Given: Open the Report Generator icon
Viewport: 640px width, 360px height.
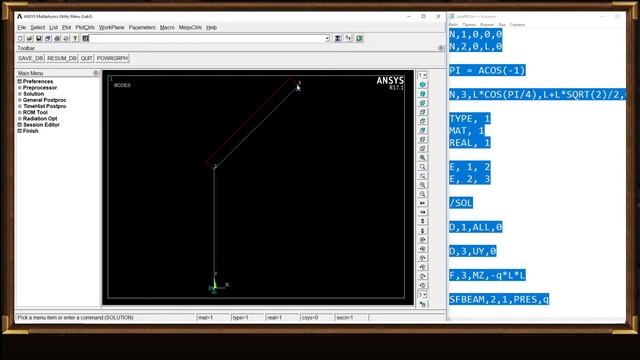Looking at the screenshot, I should pyautogui.click(x=66, y=38).
